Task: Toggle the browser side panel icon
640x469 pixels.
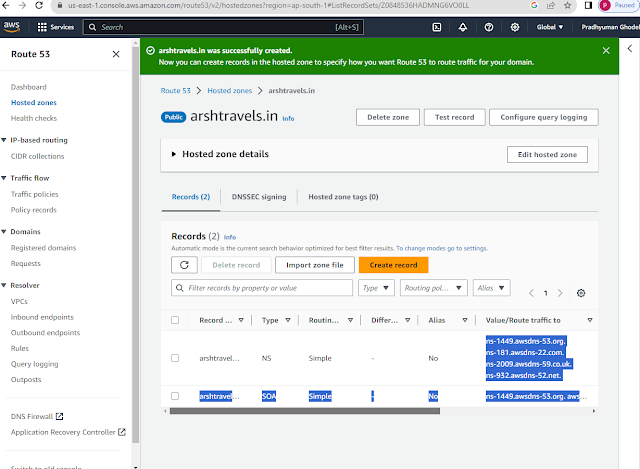Action: 588,5
